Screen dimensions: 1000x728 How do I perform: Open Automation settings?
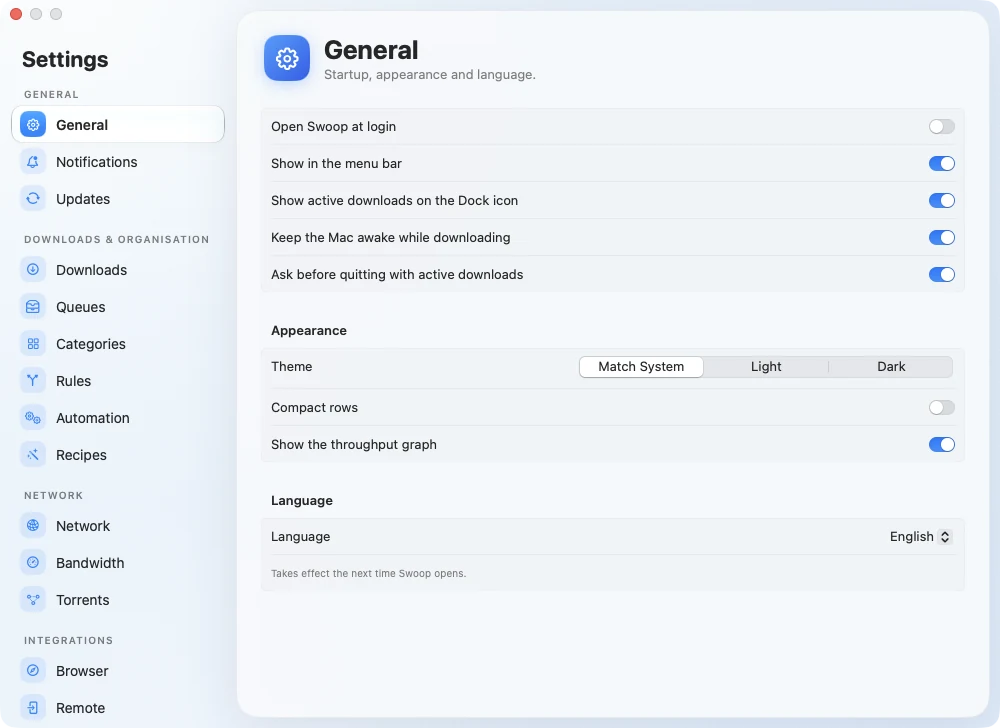point(118,418)
